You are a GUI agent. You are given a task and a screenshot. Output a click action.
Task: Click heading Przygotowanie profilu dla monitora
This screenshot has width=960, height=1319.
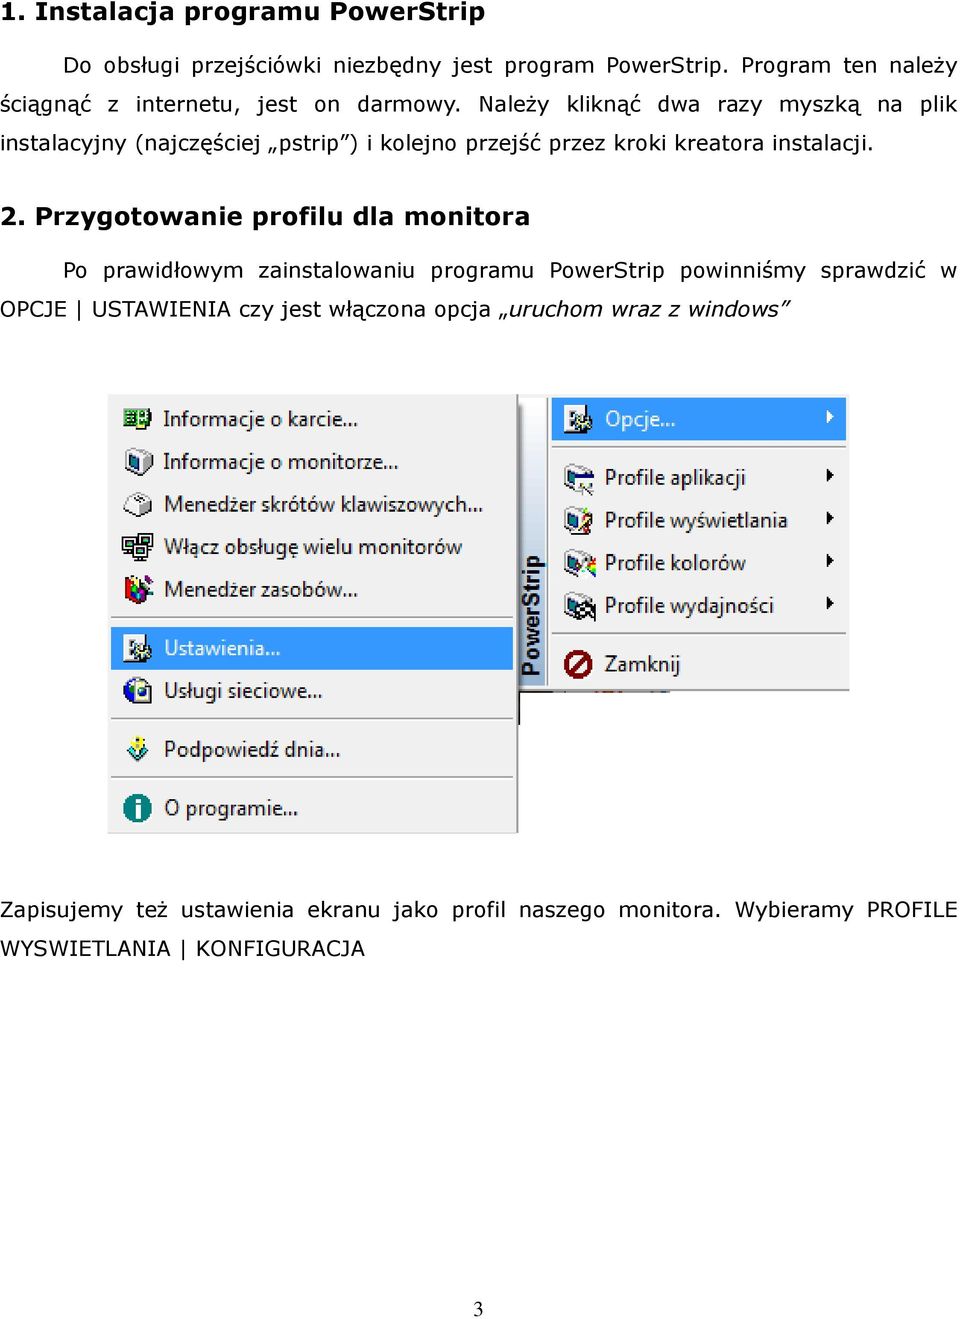pyautogui.click(x=265, y=217)
